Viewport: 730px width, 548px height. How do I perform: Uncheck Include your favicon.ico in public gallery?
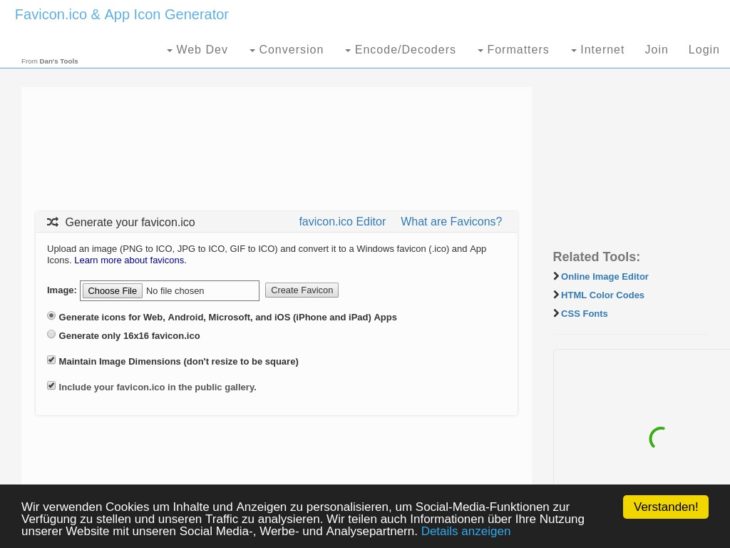point(52,385)
